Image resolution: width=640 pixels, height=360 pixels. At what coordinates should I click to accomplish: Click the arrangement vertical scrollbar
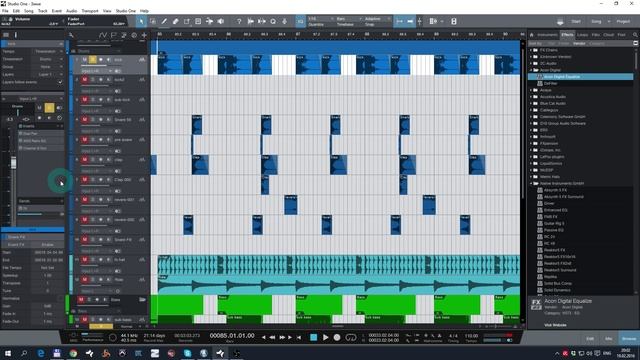[523, 122]
